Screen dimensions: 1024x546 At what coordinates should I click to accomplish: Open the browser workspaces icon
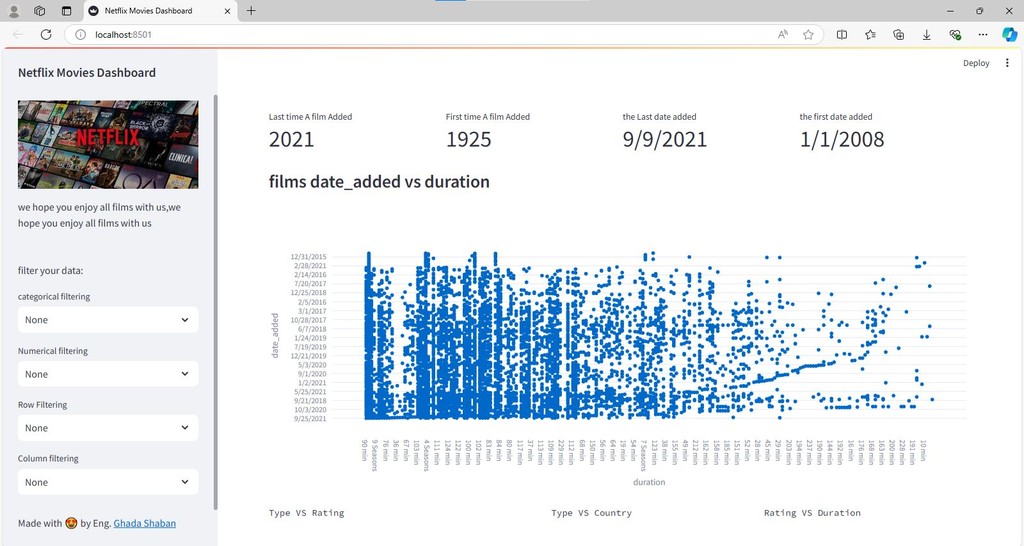click(x=39, y=11)
